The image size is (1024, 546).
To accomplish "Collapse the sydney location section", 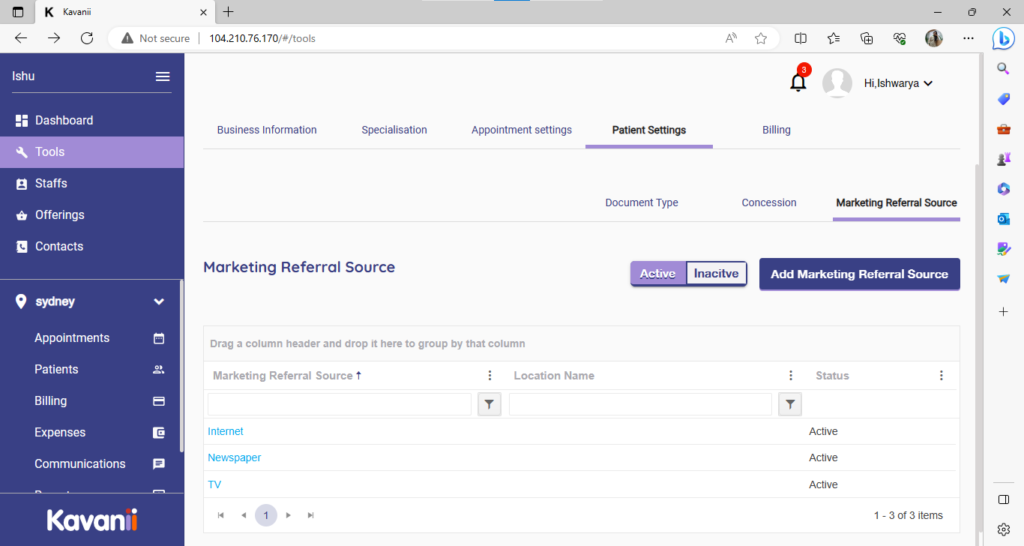I will tap(158, 301).
